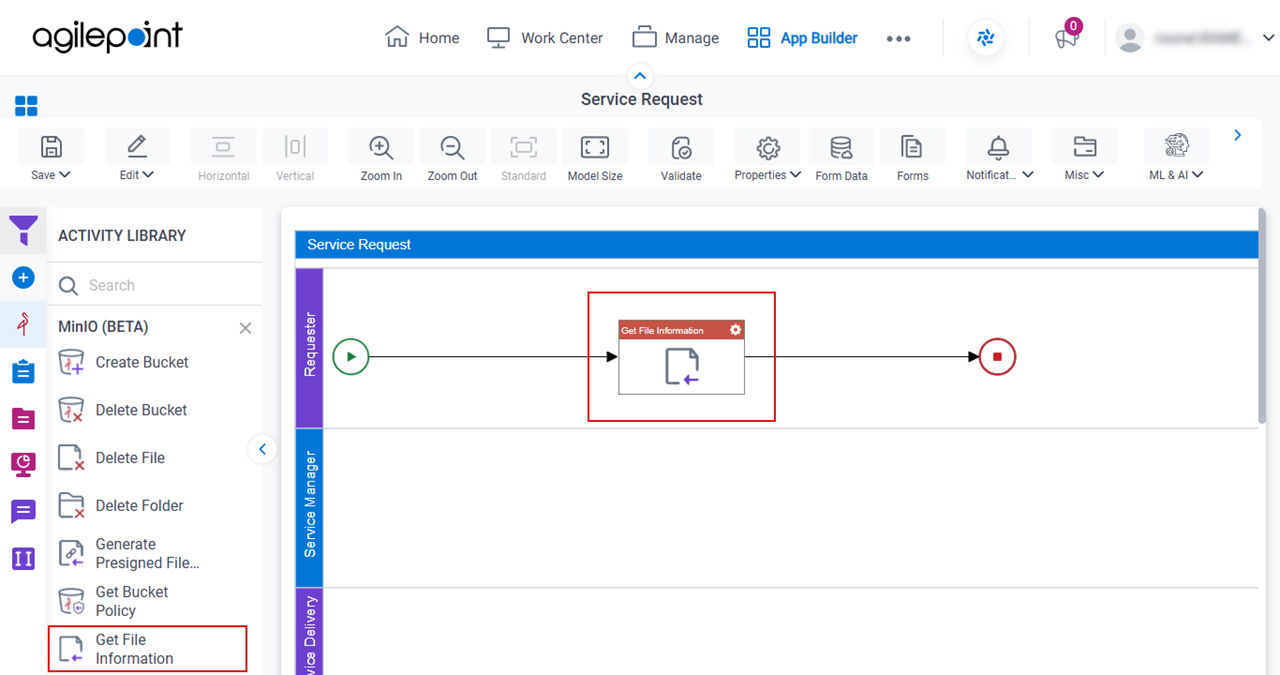1280x675 pixels.
Task: Open the ML & AI tool
Action: tap(1176, 147)
